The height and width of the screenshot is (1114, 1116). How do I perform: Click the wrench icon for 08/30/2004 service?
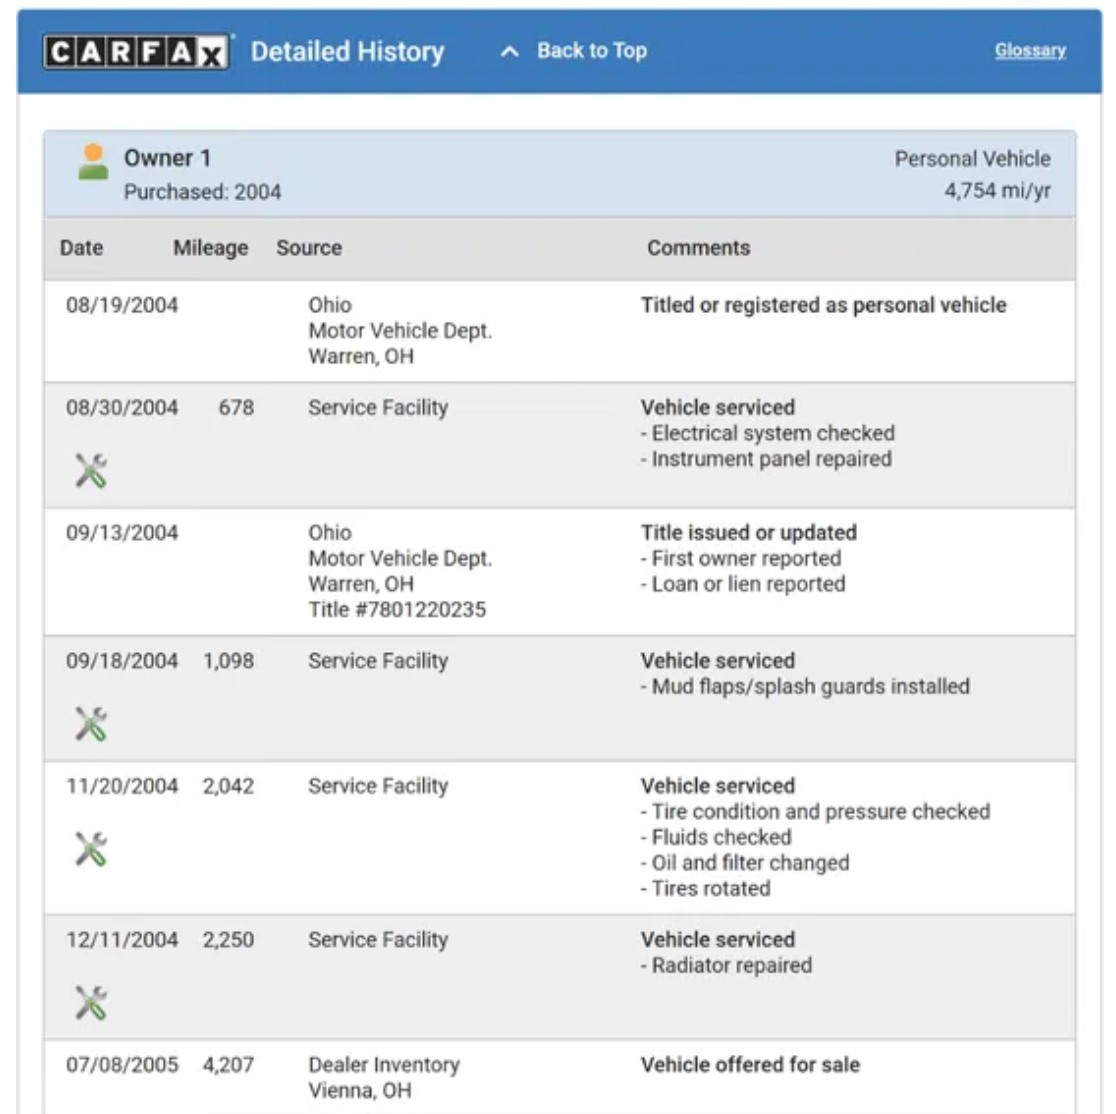click(x=91, y=470)
